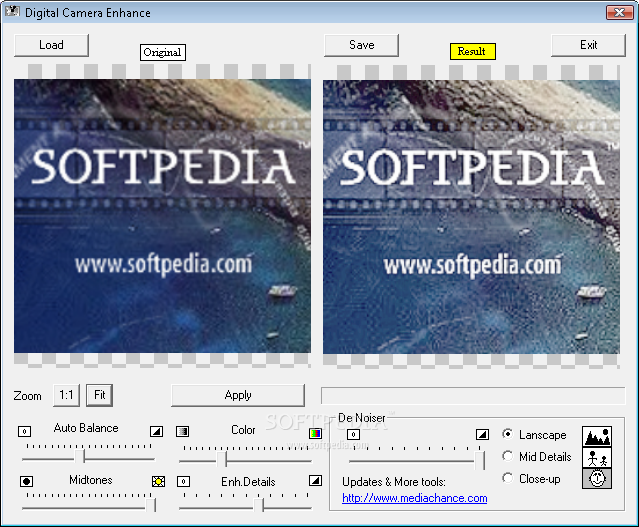
Task: Click the Auto Balance label text
Action: tap(86, 428)
